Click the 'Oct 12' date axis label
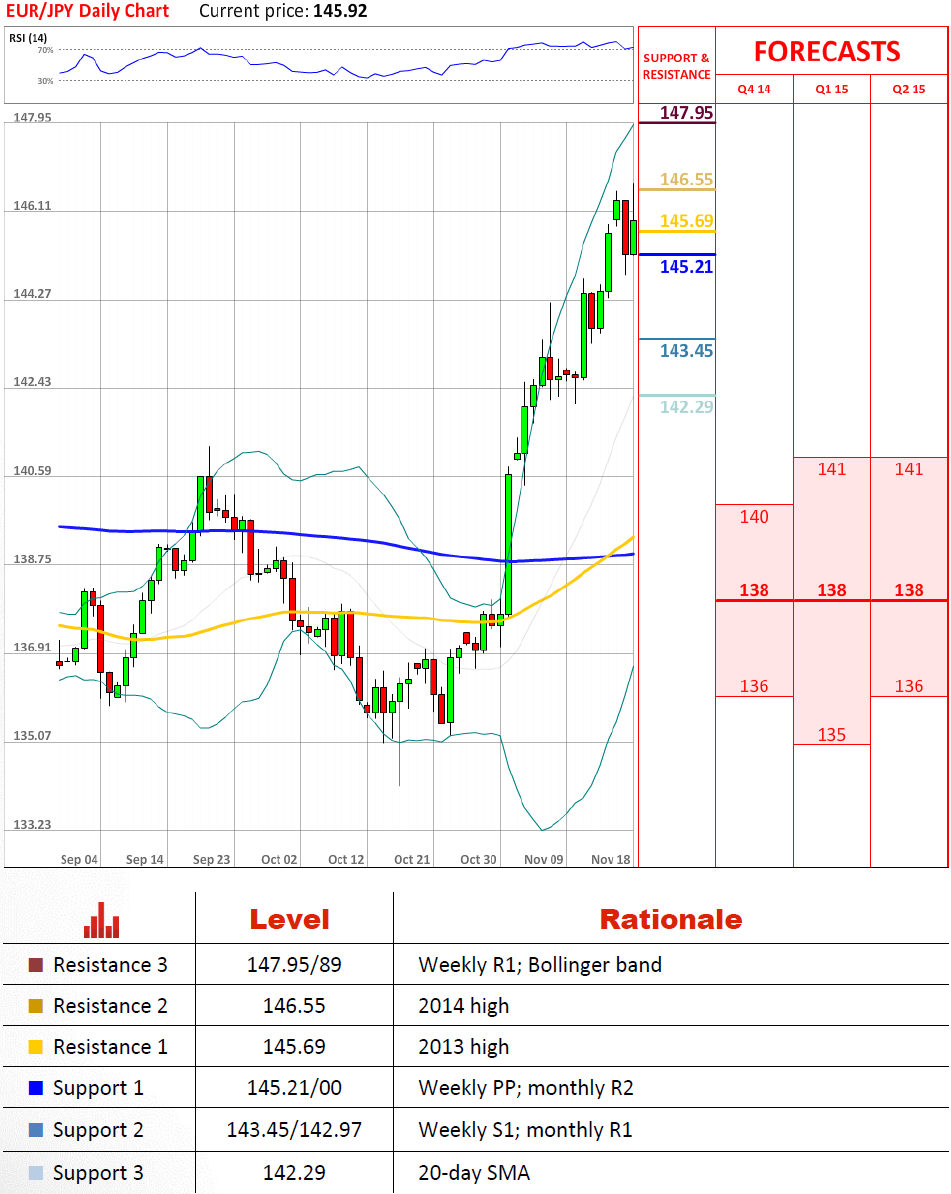The image size is (951, 1194). [346, 860]
